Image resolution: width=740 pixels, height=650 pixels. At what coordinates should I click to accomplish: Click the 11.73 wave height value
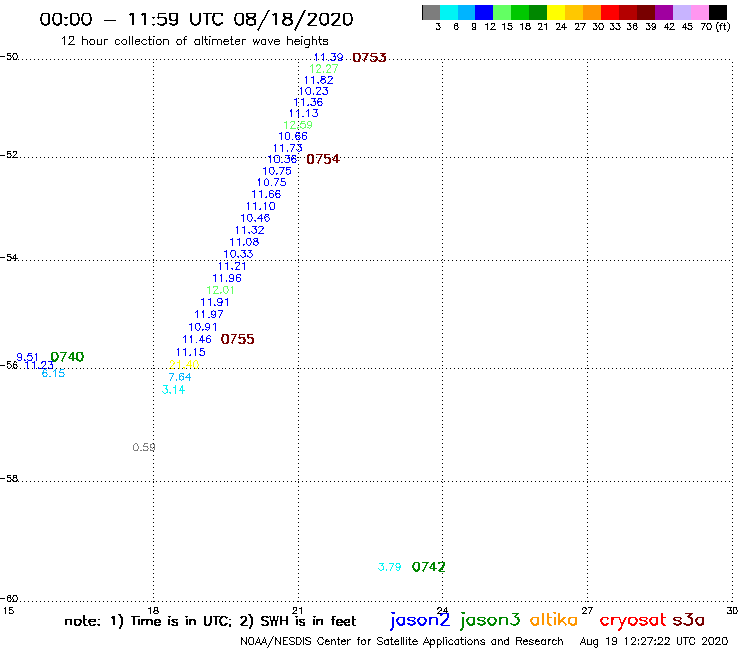pos(287,148)
